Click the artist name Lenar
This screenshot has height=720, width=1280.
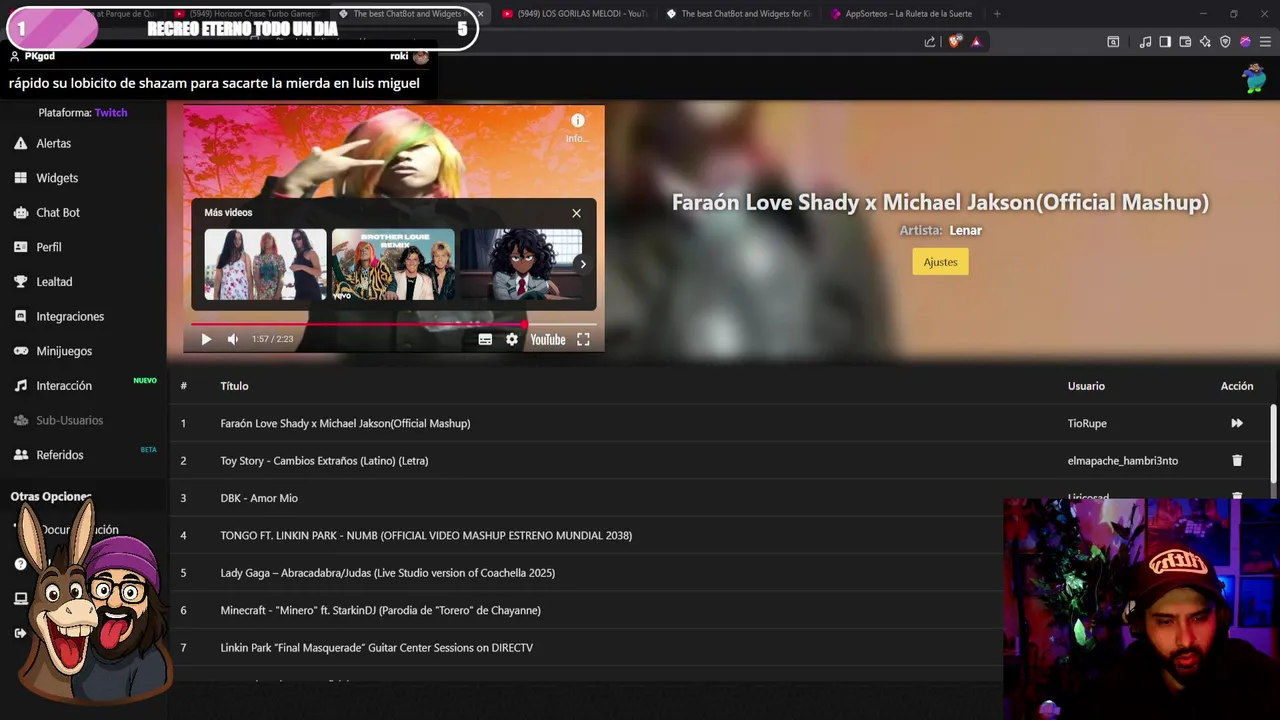(x=965, y=230)
